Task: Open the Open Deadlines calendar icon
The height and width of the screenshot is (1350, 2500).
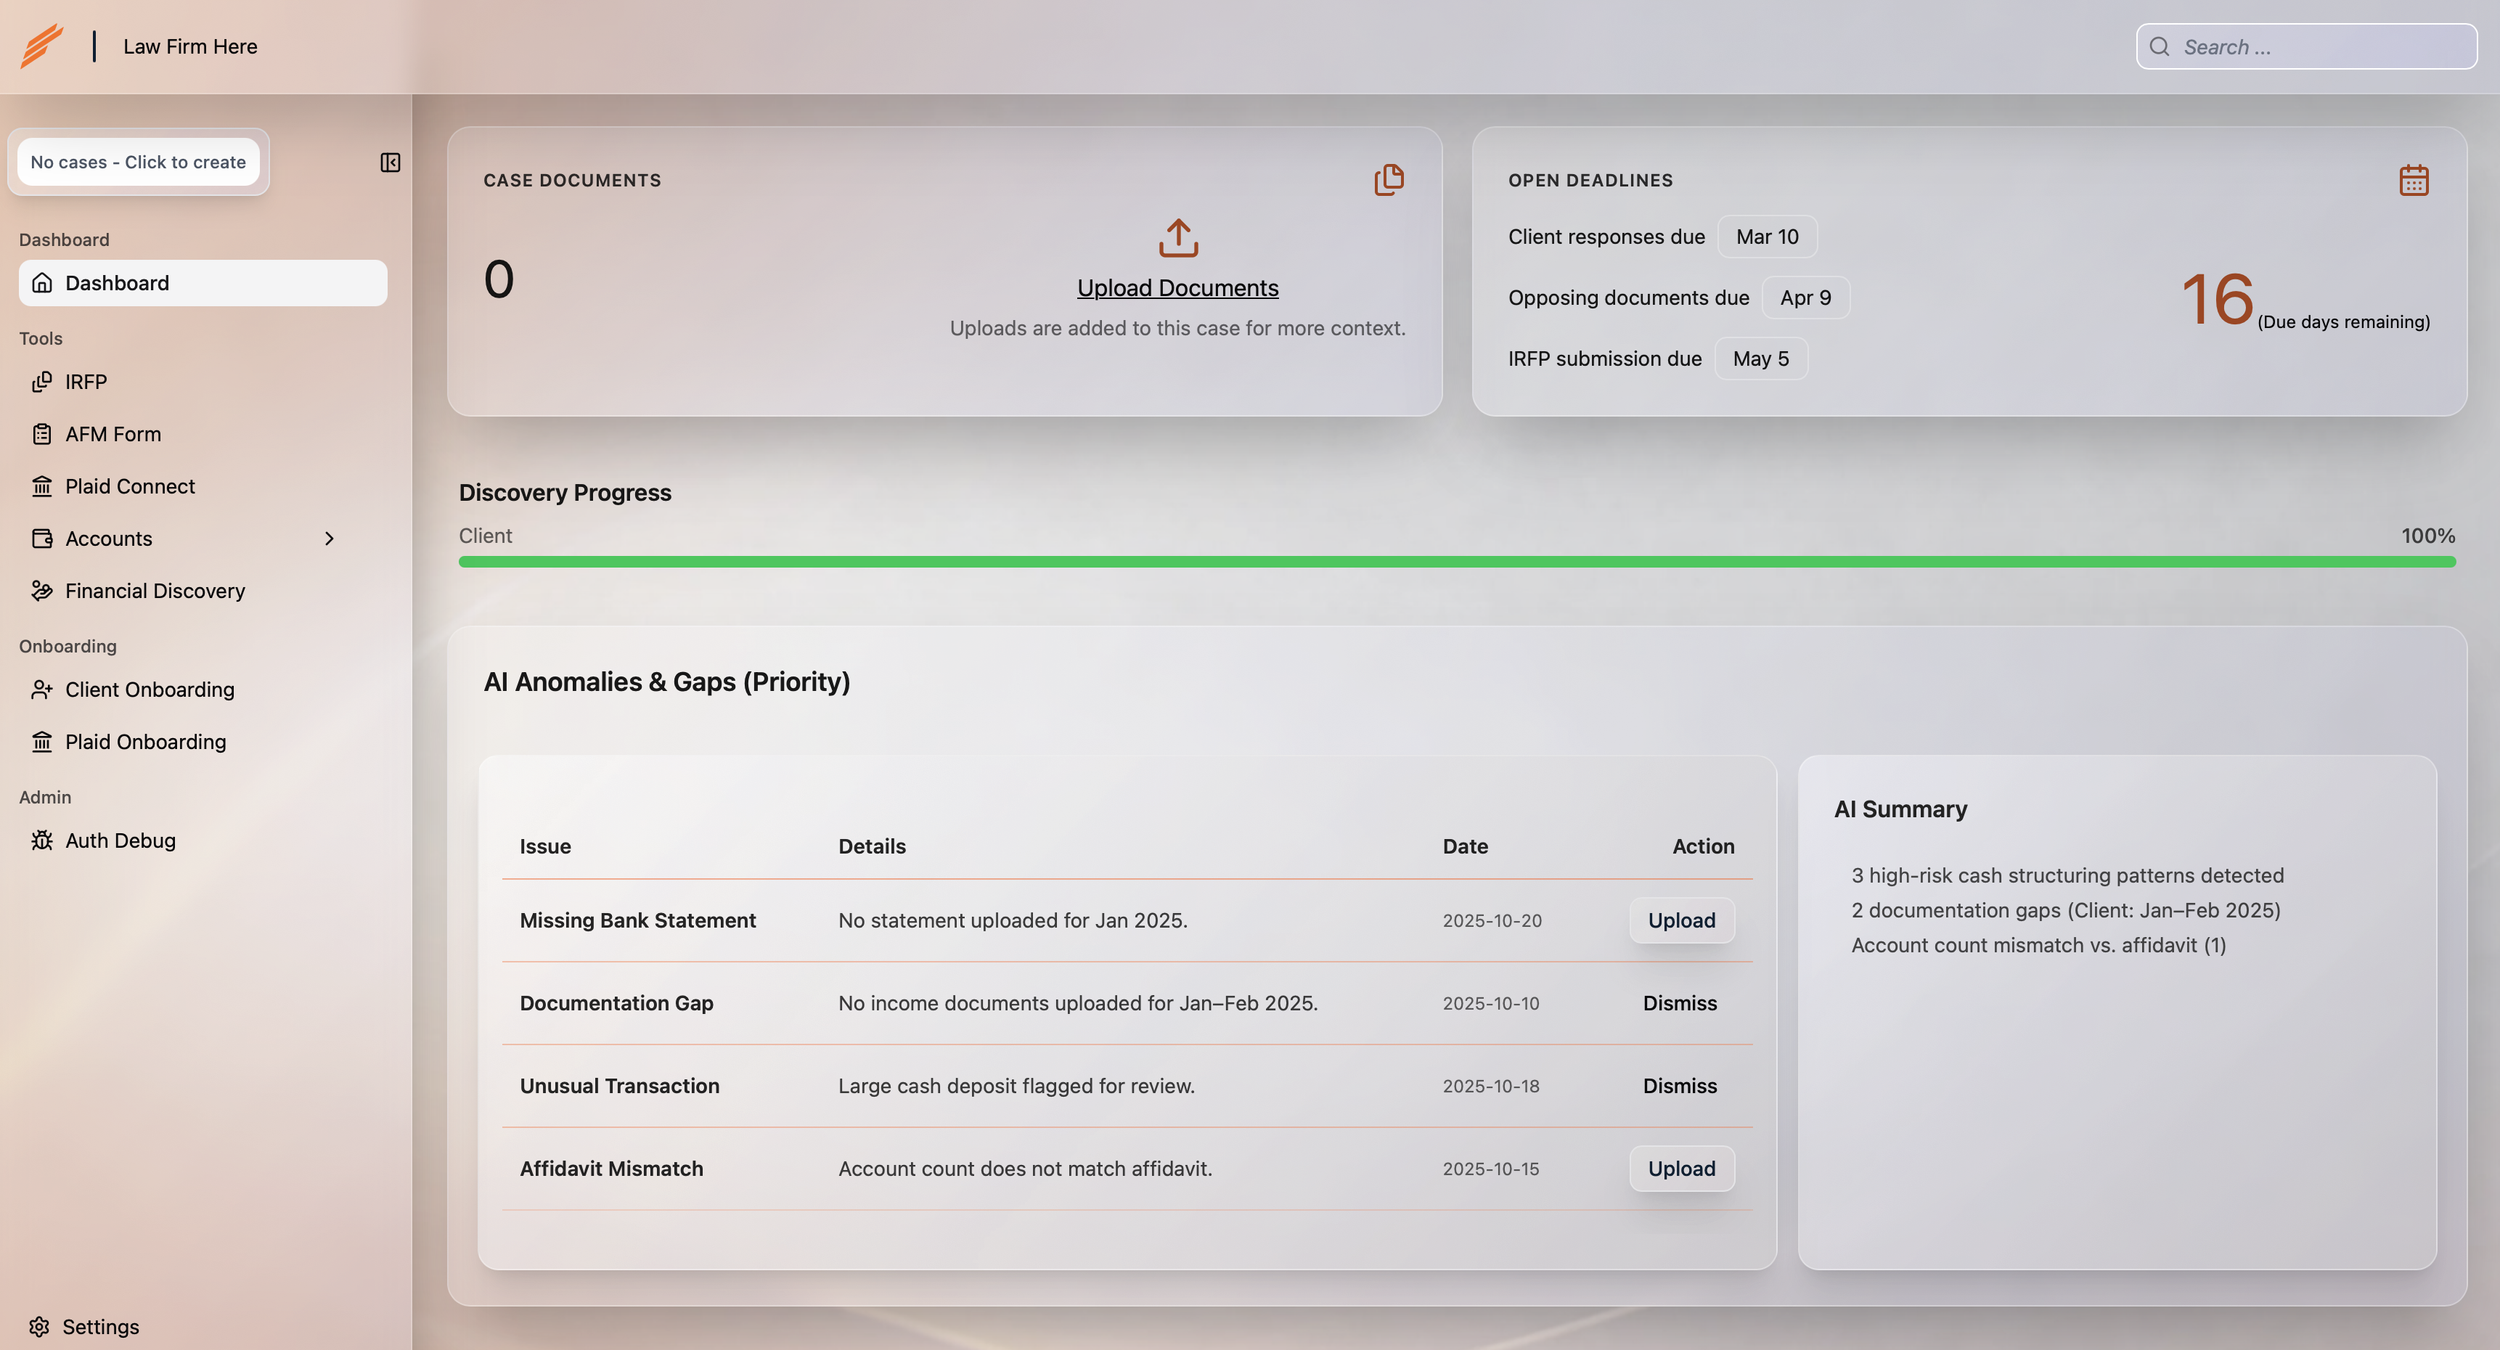Action: pyautogui.click(x=2413, y=180)
